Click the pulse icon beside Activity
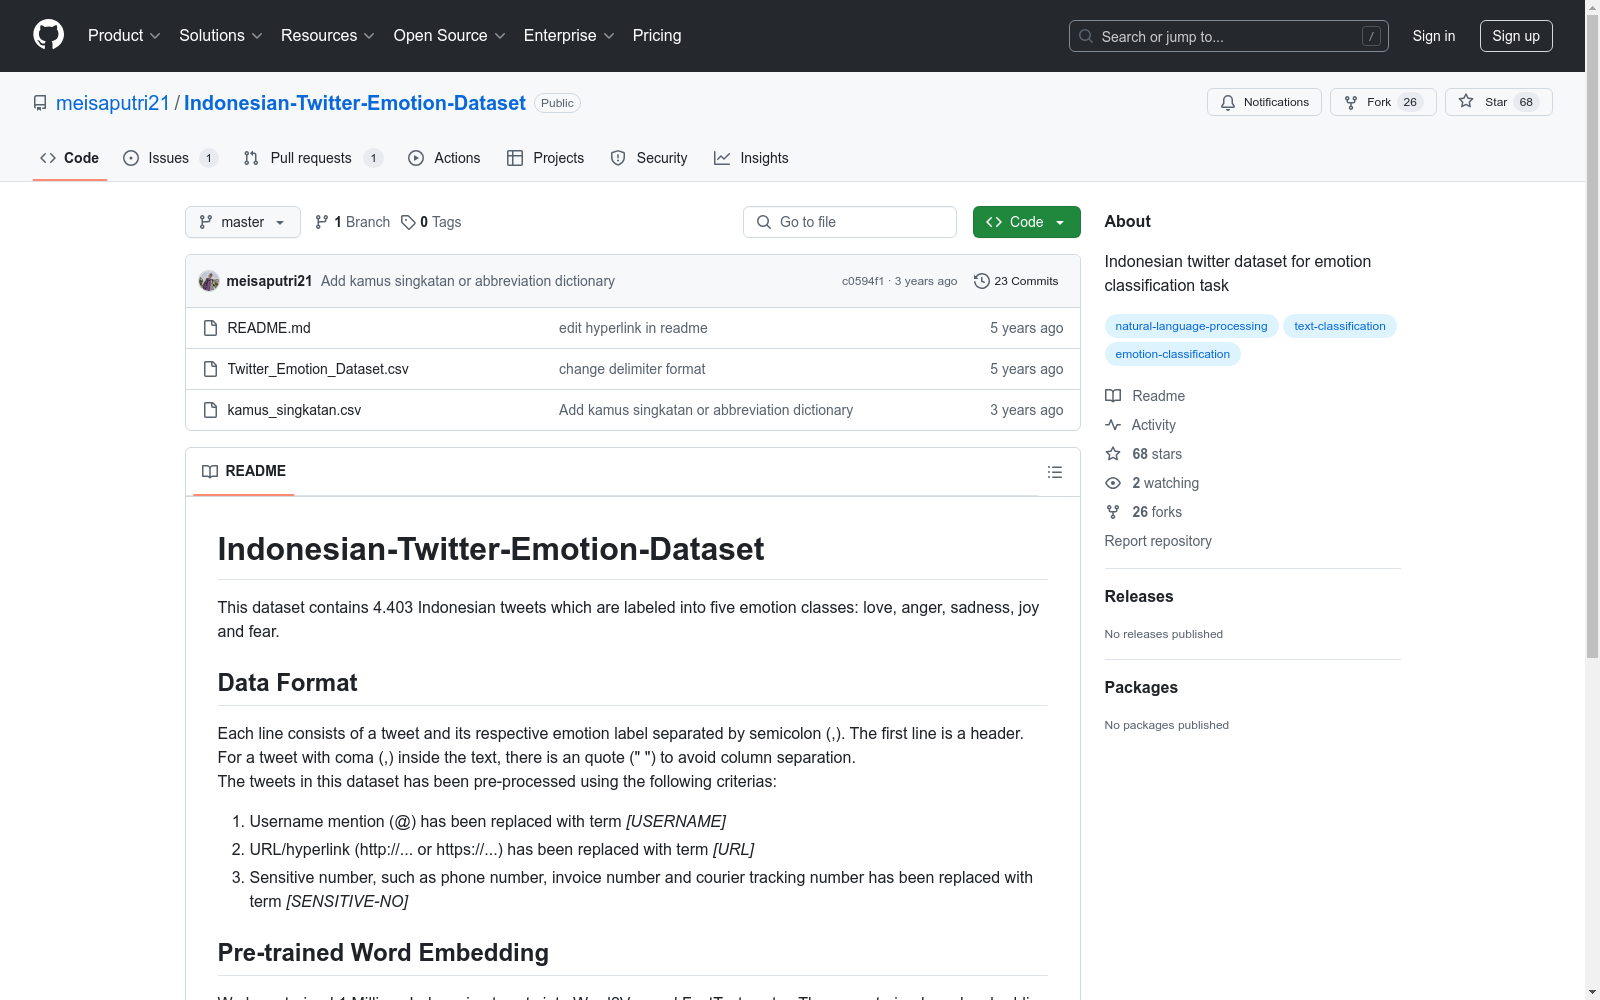1600x1000 pixels. click(x=1113, y=425)
